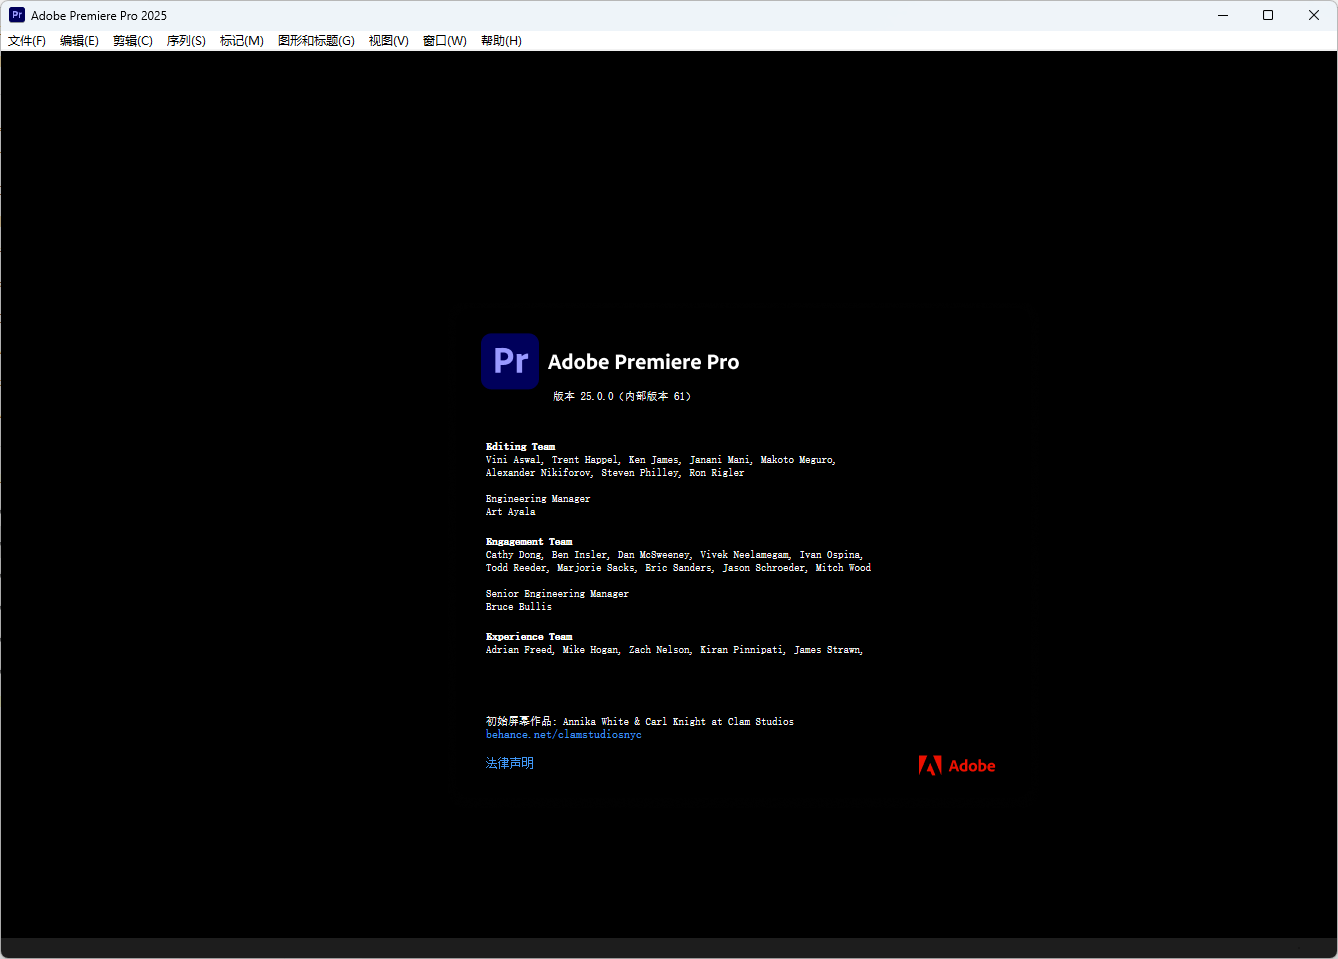
Task: Click the Editing Team credits heading
Action: pos(520,447)
